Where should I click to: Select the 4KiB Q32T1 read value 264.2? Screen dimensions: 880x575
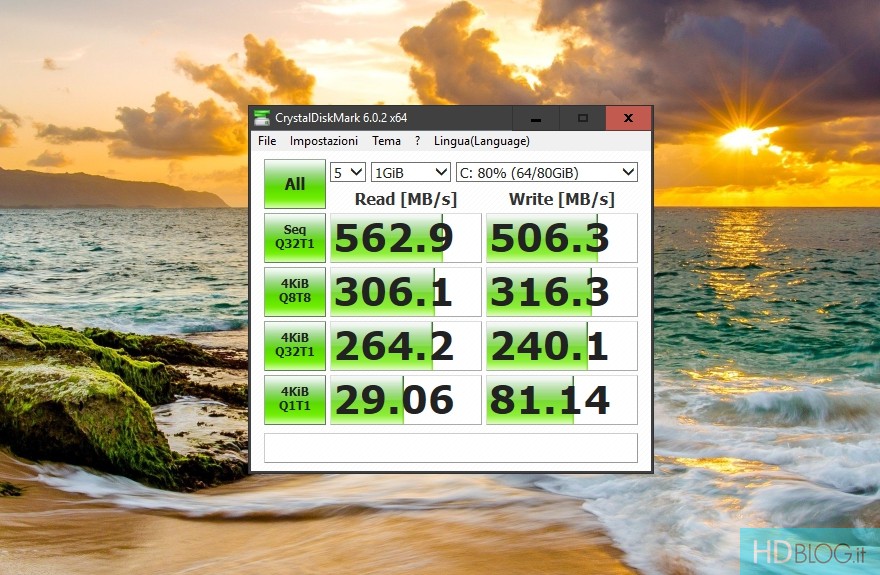click(x=406, y=345)
